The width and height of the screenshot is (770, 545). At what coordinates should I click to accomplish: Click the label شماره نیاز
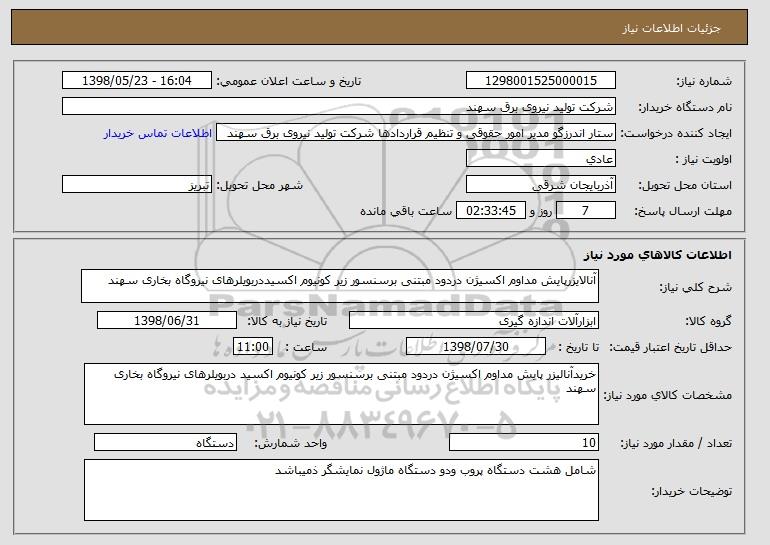[x=704, y=82]
